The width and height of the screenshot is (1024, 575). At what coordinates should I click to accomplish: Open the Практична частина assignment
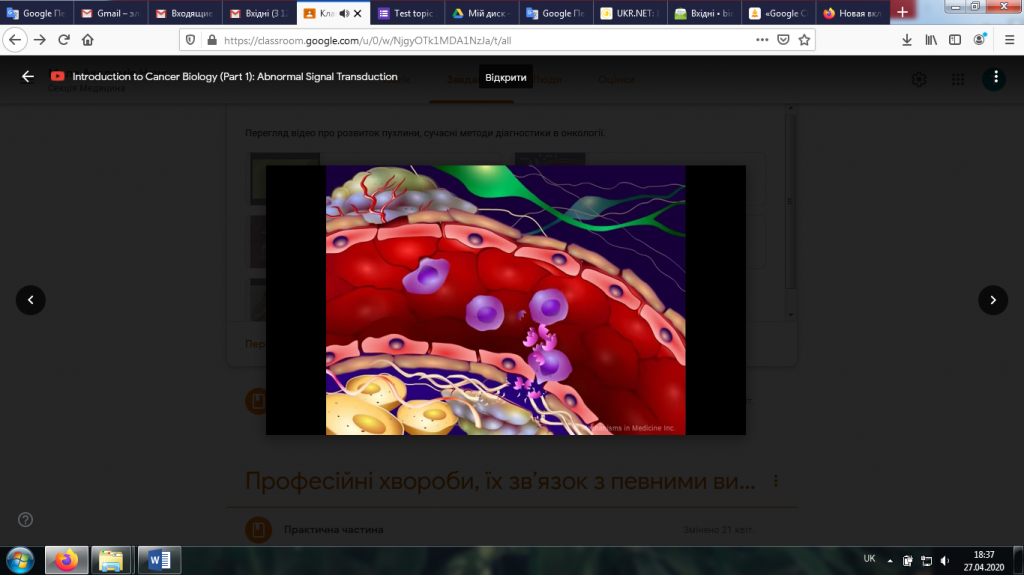[x=333, y=529]
